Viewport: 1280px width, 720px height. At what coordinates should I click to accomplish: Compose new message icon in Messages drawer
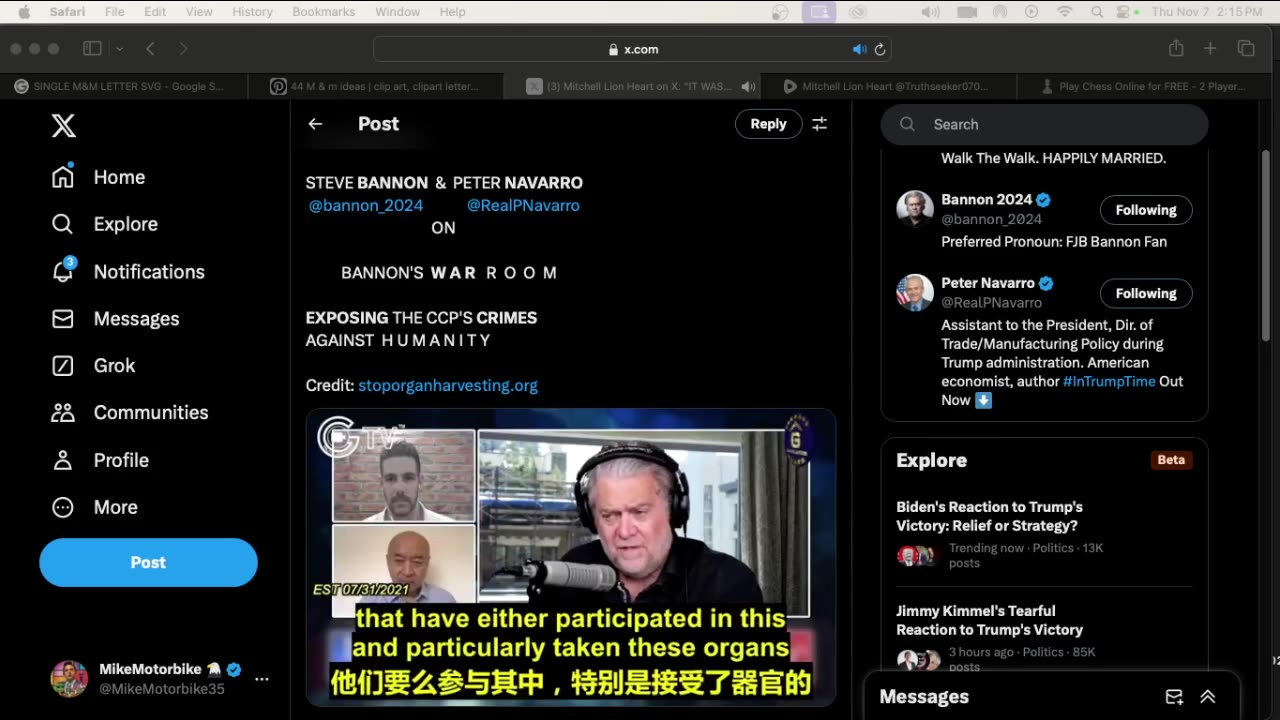click(x=1174, y=697)
